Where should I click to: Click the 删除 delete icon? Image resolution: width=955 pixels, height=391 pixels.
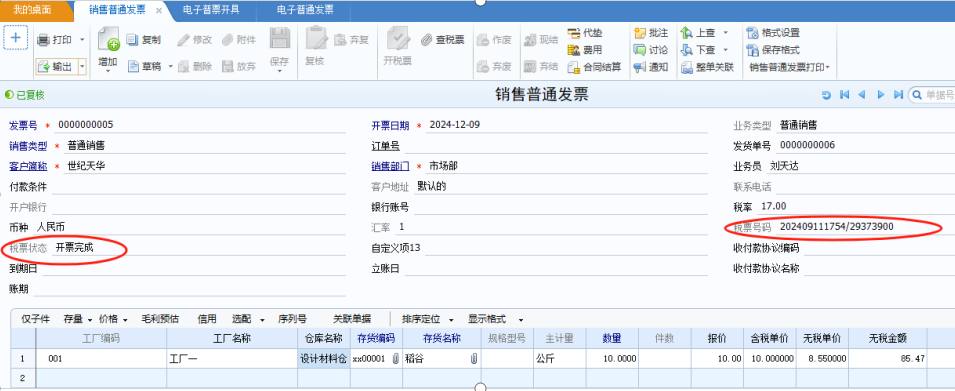183,67
